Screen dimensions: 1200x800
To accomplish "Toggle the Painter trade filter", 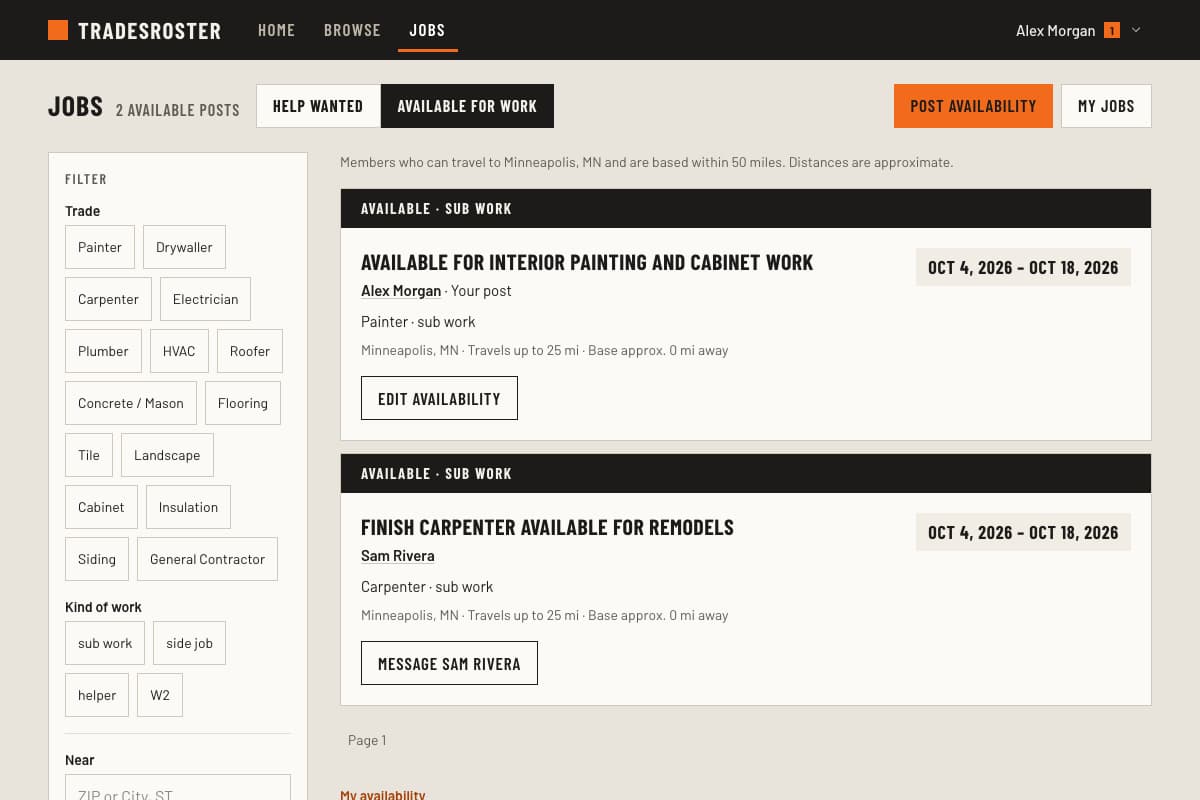I will pos(100,247).
